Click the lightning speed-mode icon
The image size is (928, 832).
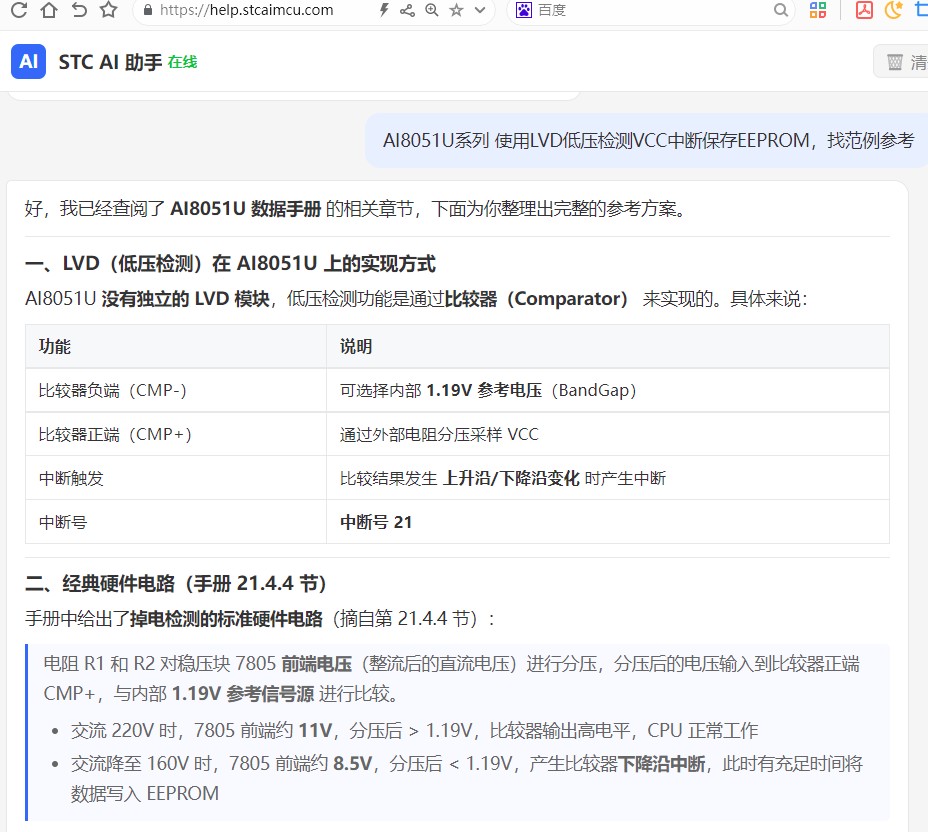(384, 10)
